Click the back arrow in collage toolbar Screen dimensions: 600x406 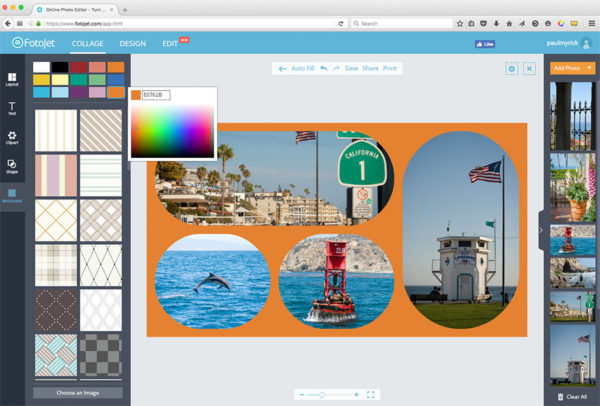[282, 69]
